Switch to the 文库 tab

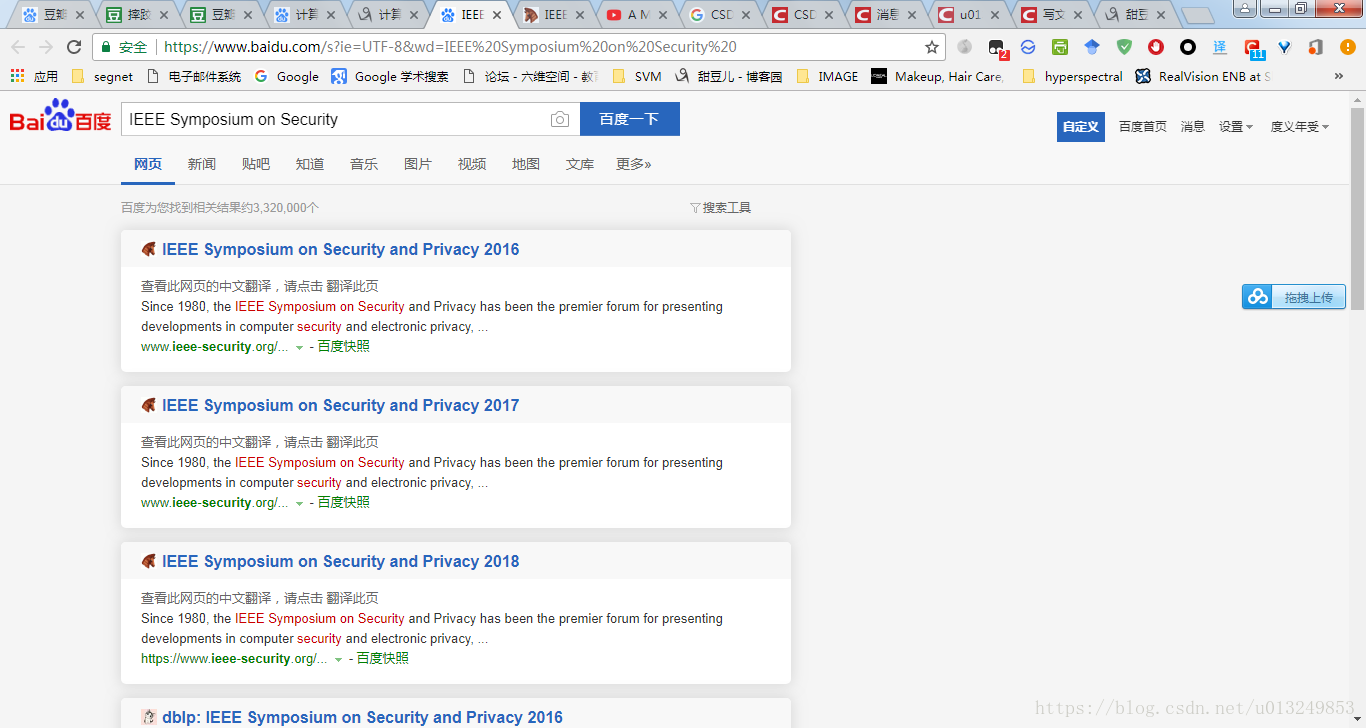[x=580, y=164]
